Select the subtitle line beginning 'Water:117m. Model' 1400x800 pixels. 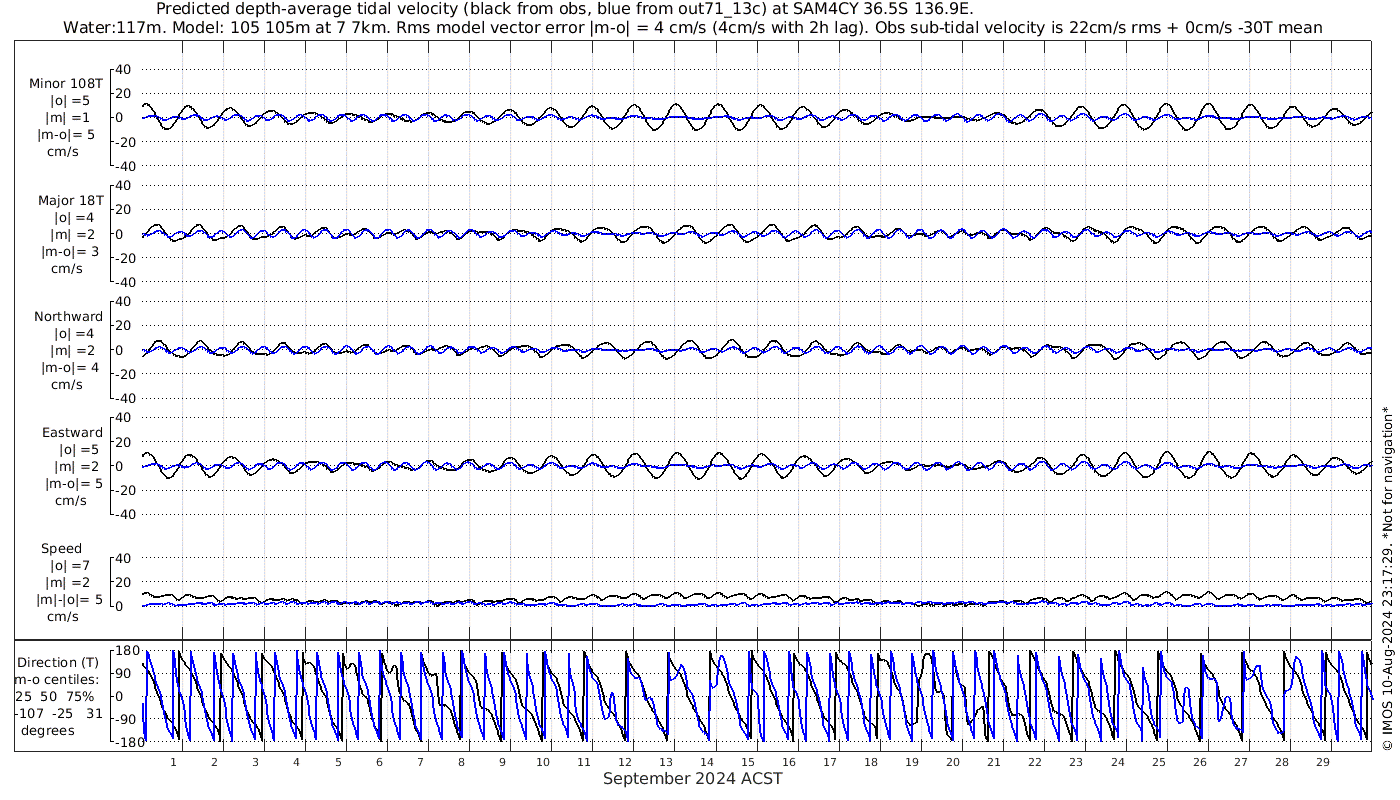[x=693, y=28]
